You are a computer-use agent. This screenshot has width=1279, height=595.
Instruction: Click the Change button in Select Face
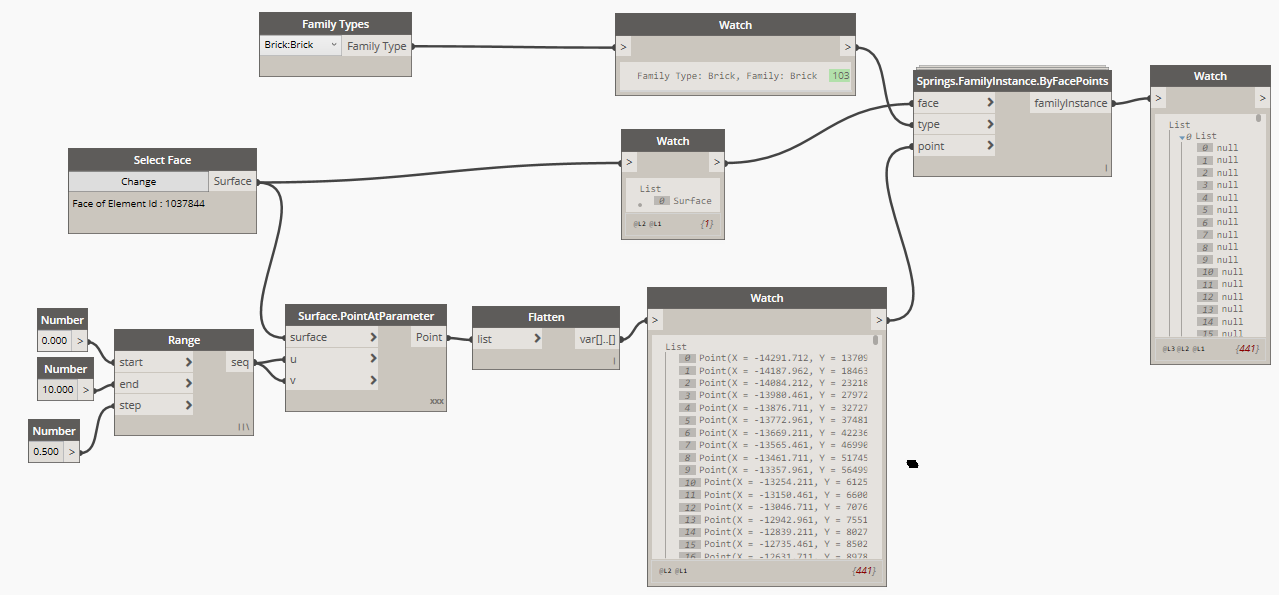pyautogui.click(x=138, y=182)
